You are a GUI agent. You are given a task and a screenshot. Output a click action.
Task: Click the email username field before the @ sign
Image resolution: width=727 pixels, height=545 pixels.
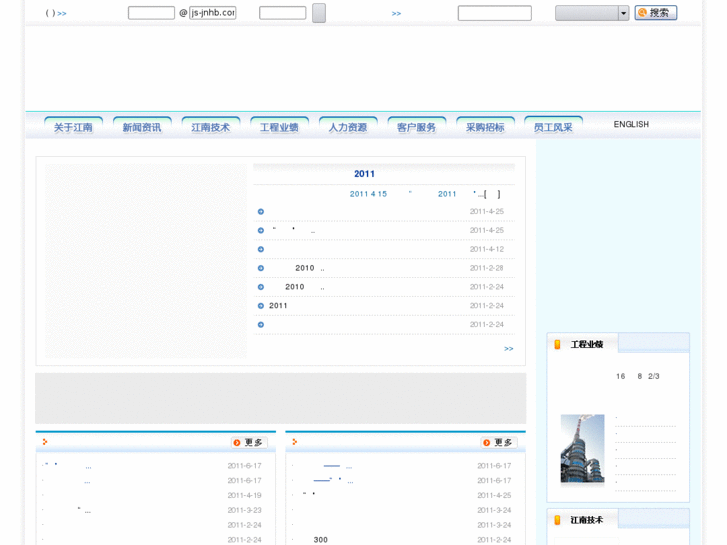pyautogui.click(x=151, y=13)
